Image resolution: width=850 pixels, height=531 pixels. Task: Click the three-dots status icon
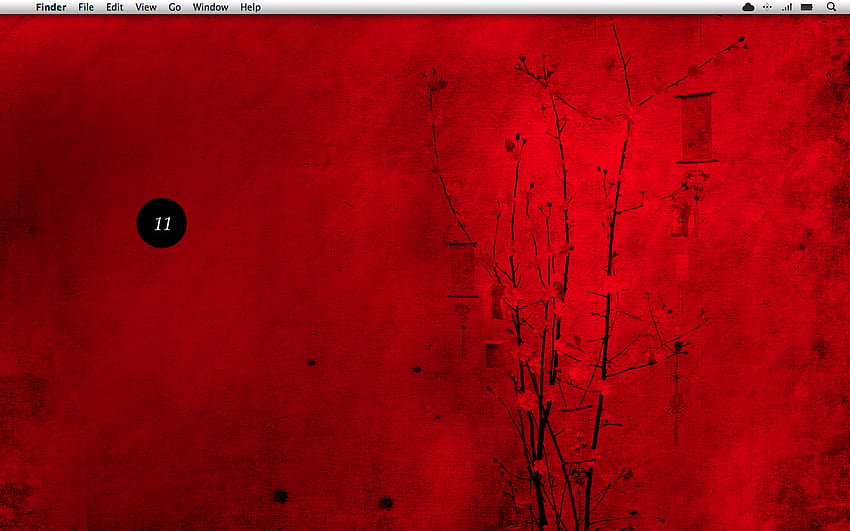767,7
